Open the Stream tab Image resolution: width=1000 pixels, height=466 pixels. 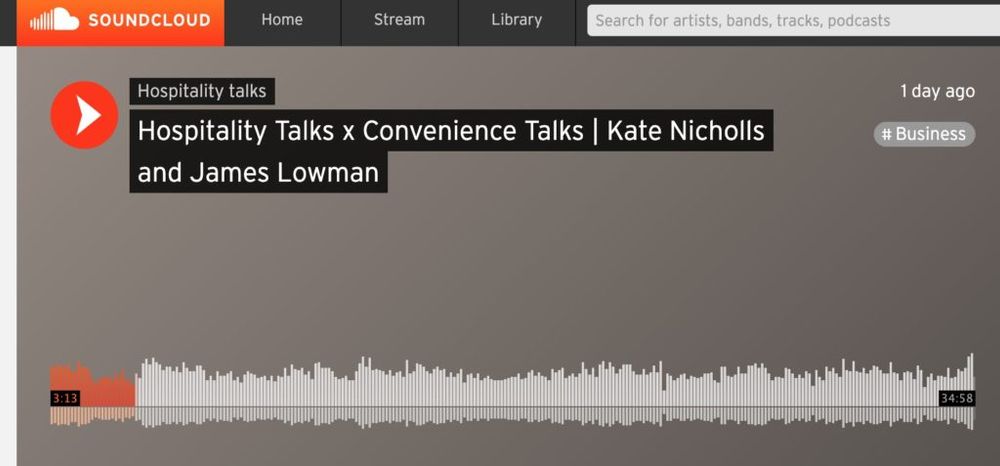click(399, 20)
